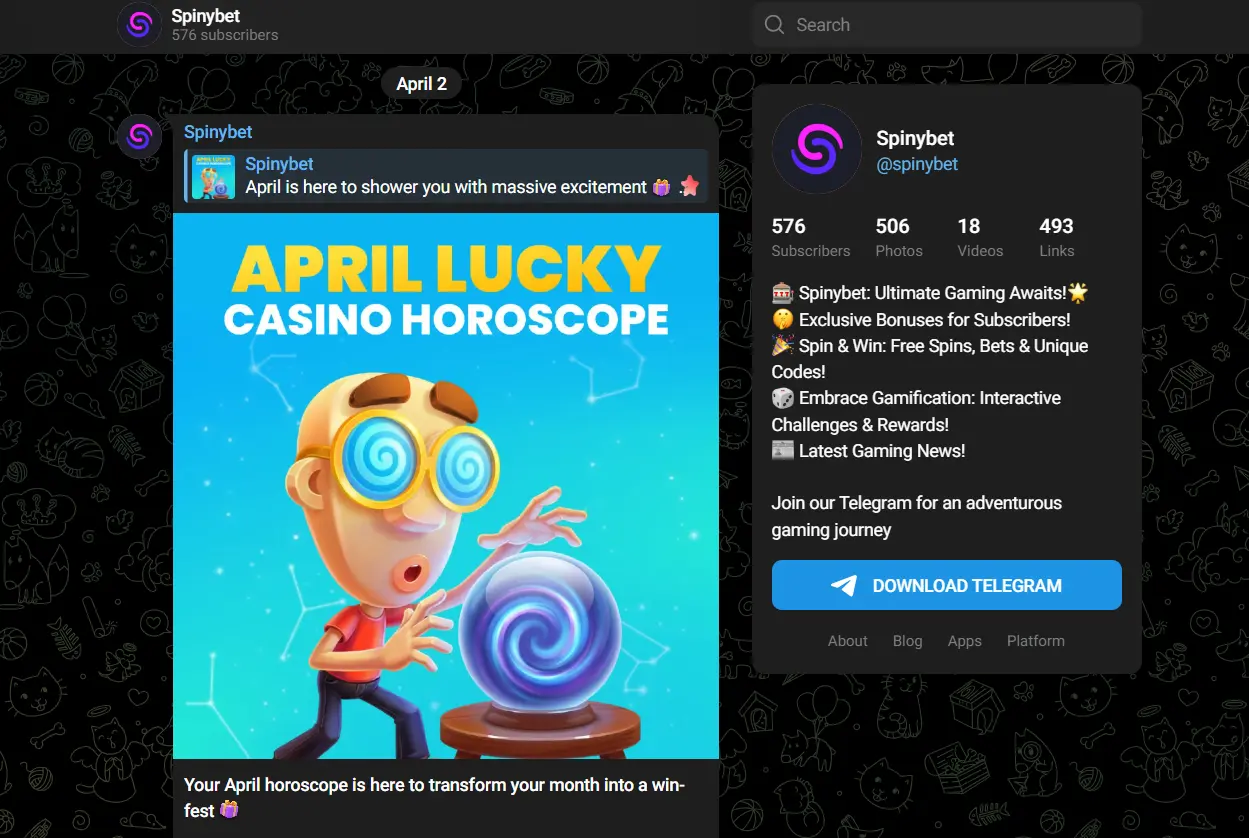Image resolution: width=1249 pixels, height=838 pixels.
Task: Click the "Embrace Gamification" description line
Action: pyautogui.click(x=917, y=411)
